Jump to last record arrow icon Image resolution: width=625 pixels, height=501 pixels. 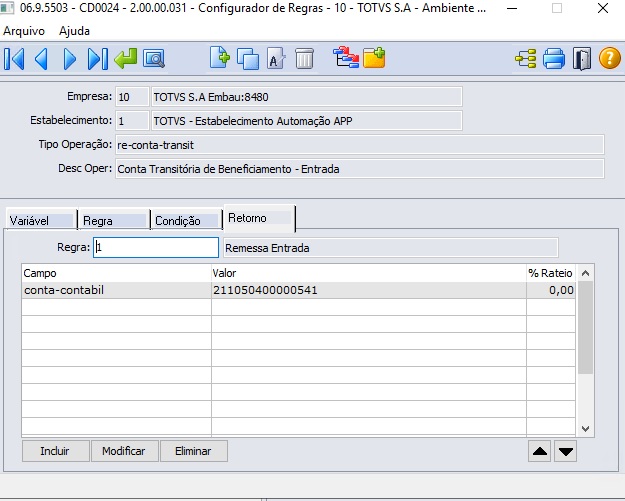[98, 59]
